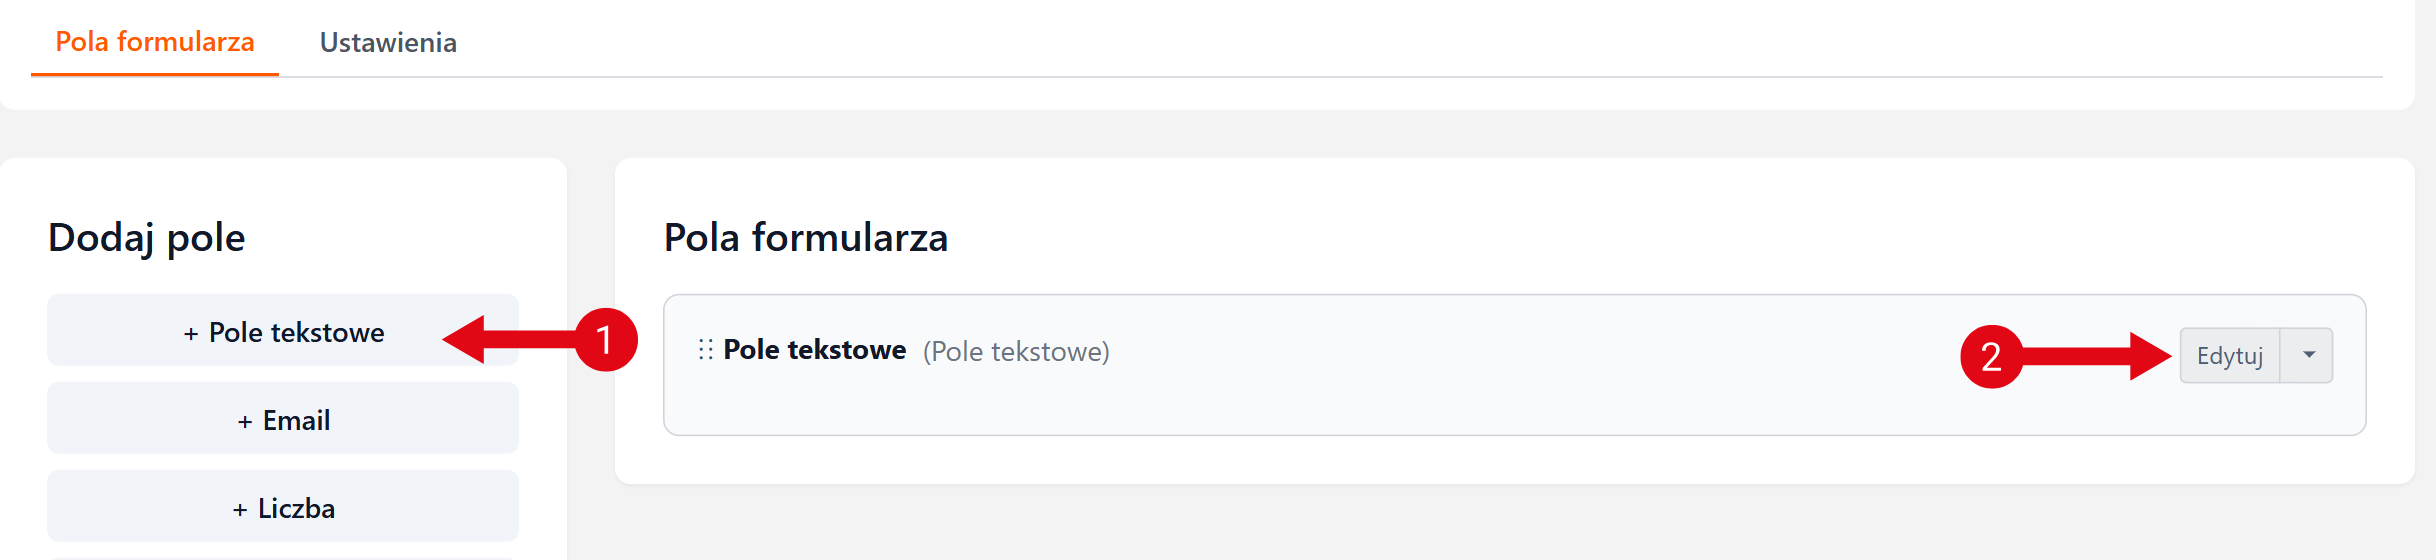This screenshot has height=560, width=2436.
Task: Click the Pola formularza panel heading
Action: [806, 238]
